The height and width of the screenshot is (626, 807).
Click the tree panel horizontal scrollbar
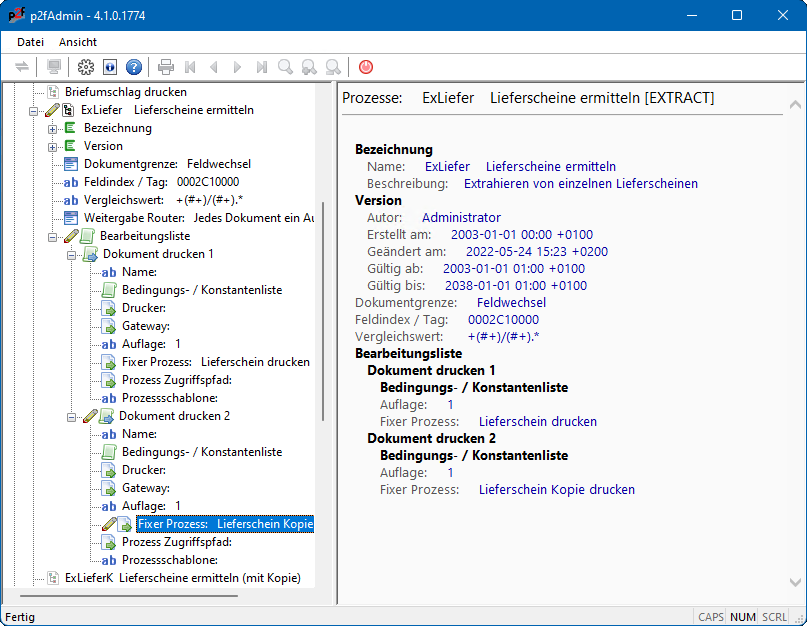(130, 595)
